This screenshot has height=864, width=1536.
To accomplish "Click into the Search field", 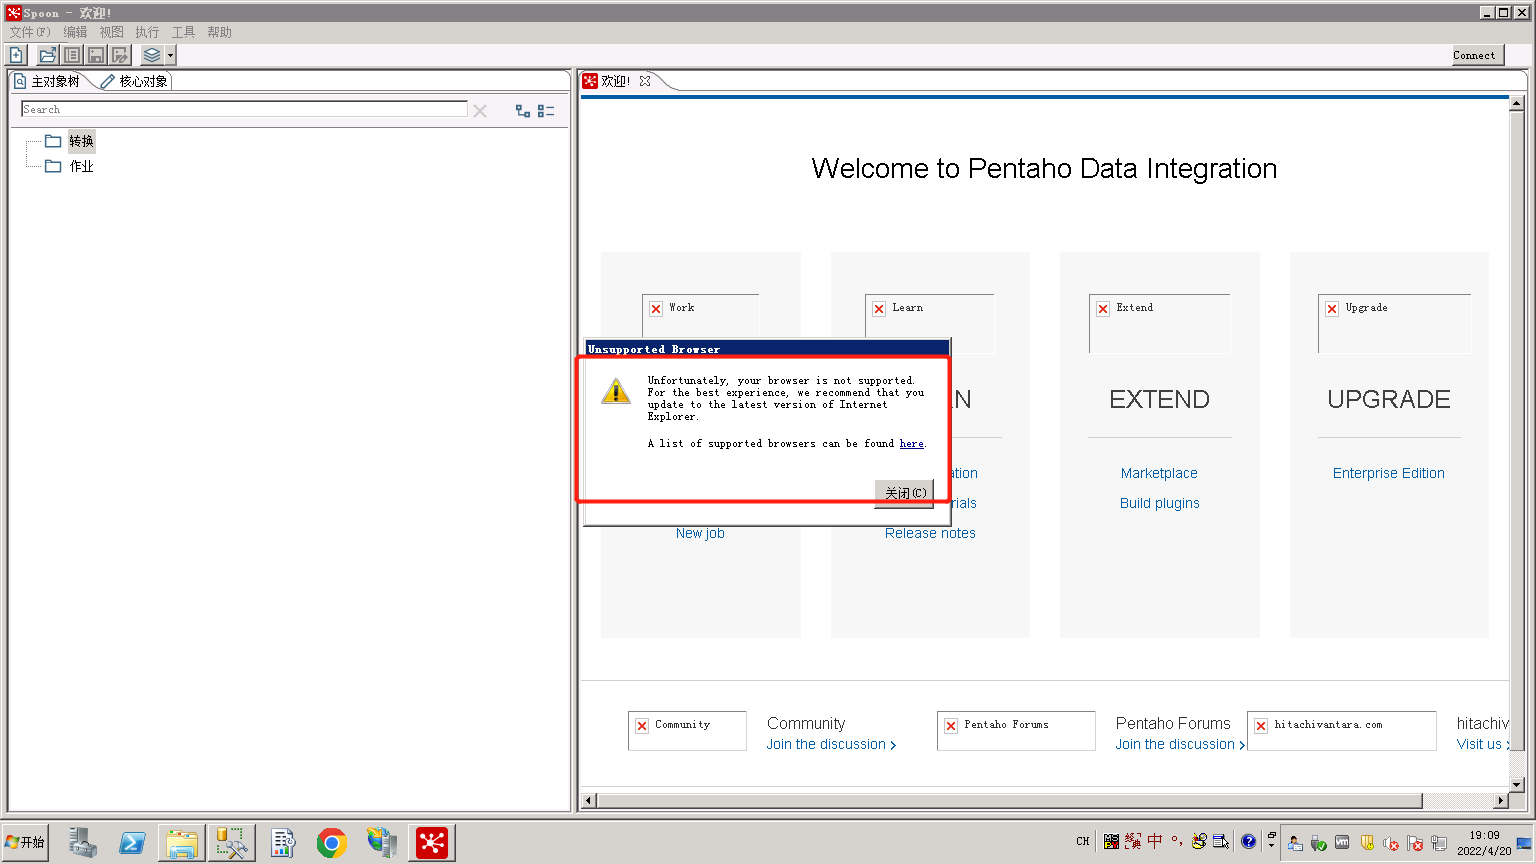I will coord(244,109).
